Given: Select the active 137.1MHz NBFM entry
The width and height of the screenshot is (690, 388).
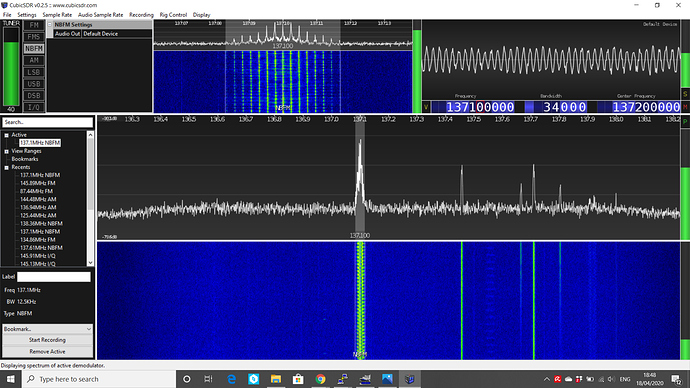Looking at the screenshot, I should tap(40, 143).
